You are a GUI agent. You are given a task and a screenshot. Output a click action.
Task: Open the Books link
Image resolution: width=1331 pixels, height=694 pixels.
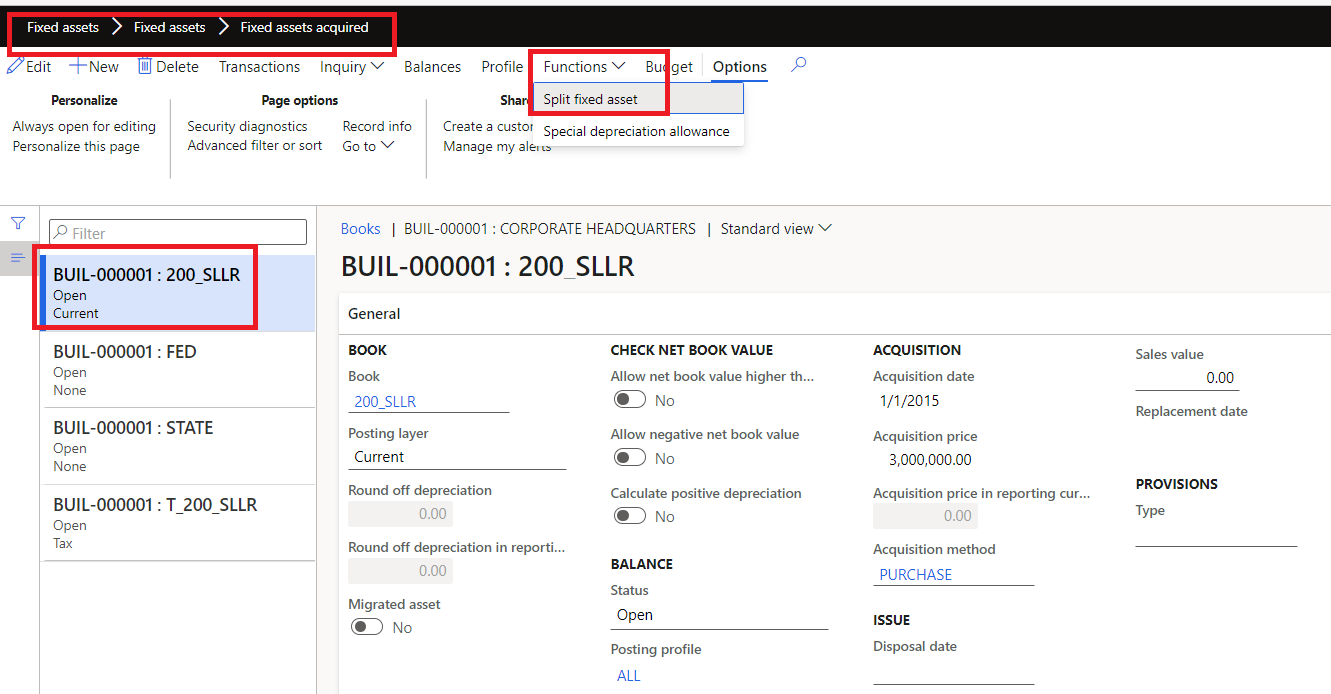pyautogui.click(x=360, y=228)
